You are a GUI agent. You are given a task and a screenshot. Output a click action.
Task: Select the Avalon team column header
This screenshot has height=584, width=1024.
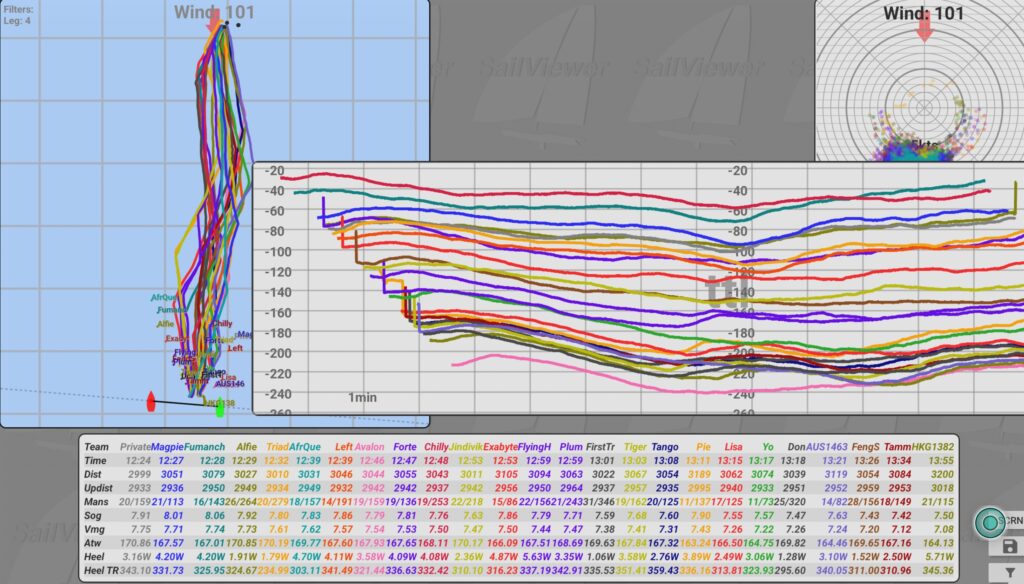tap(370, 447)
